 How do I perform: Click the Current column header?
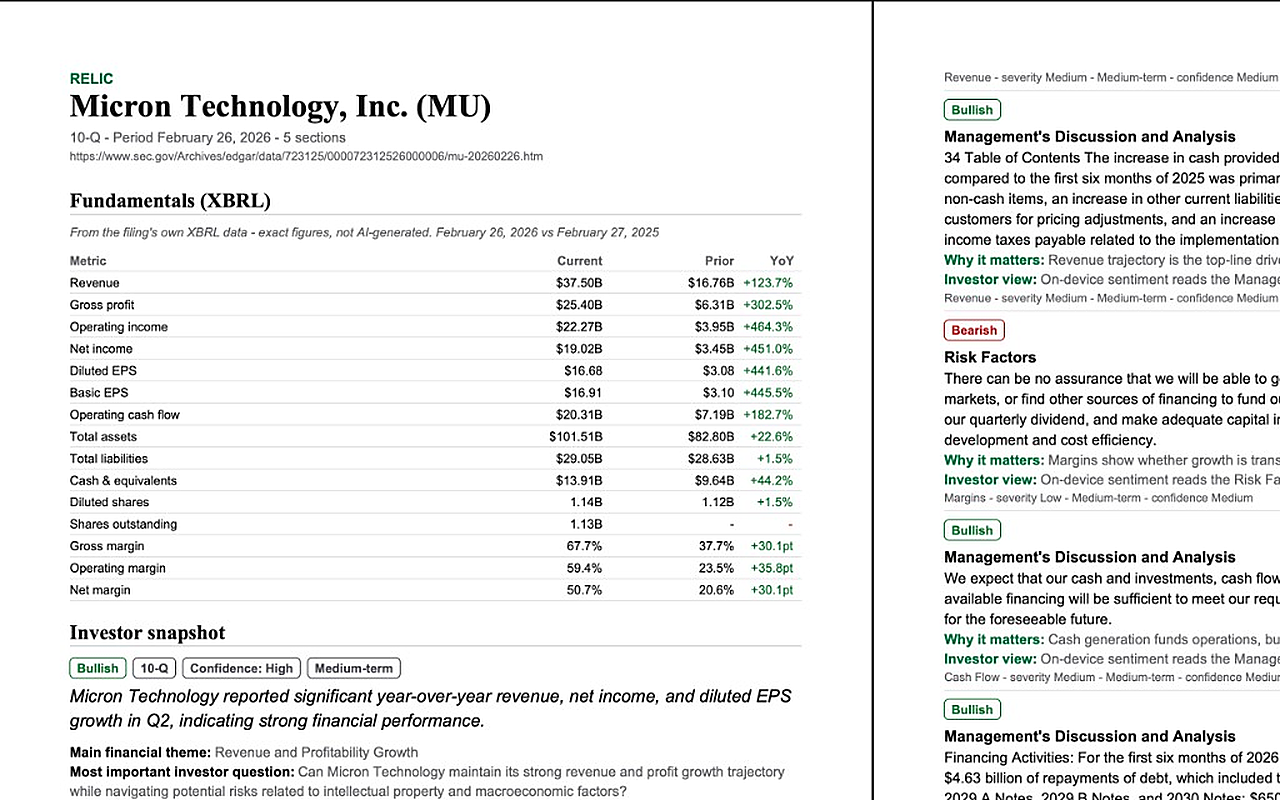tap(579, 261)
